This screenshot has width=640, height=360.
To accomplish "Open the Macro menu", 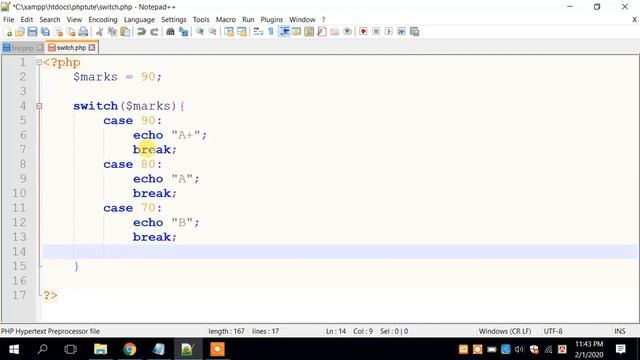I will (x=226, y=20).
